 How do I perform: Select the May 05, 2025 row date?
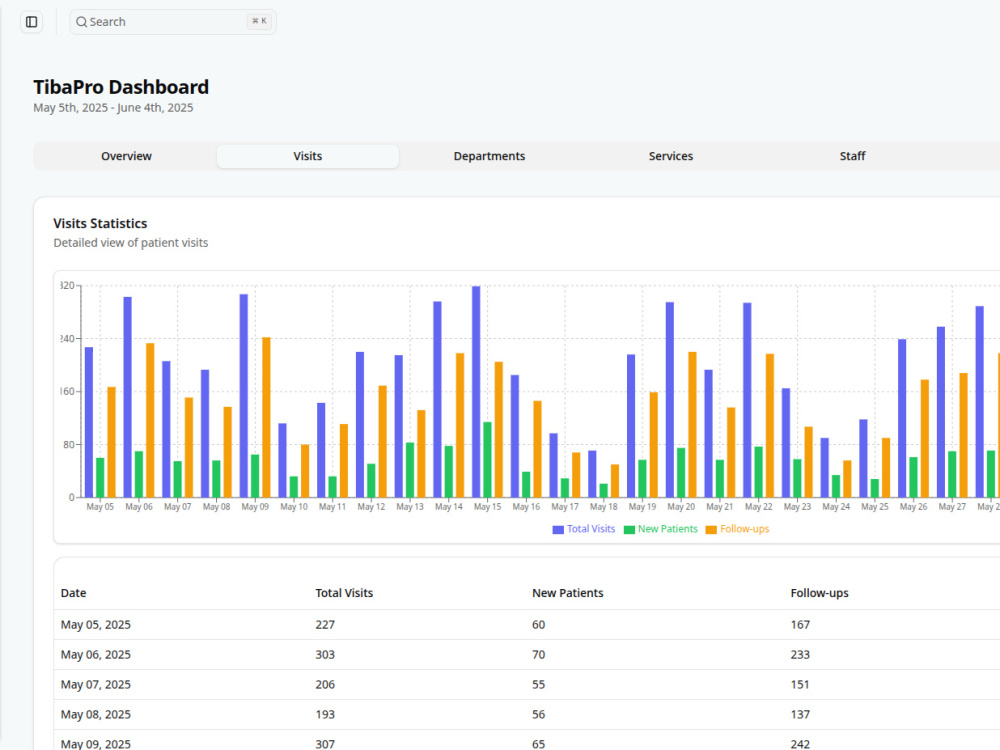click(96, 625)
